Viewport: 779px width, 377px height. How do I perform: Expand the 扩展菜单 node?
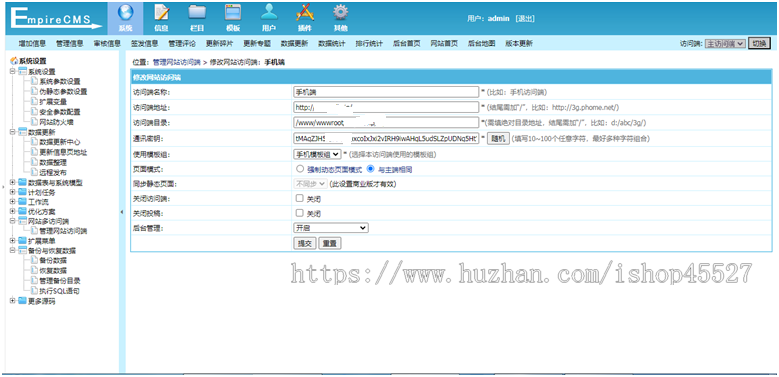point(12,241)
